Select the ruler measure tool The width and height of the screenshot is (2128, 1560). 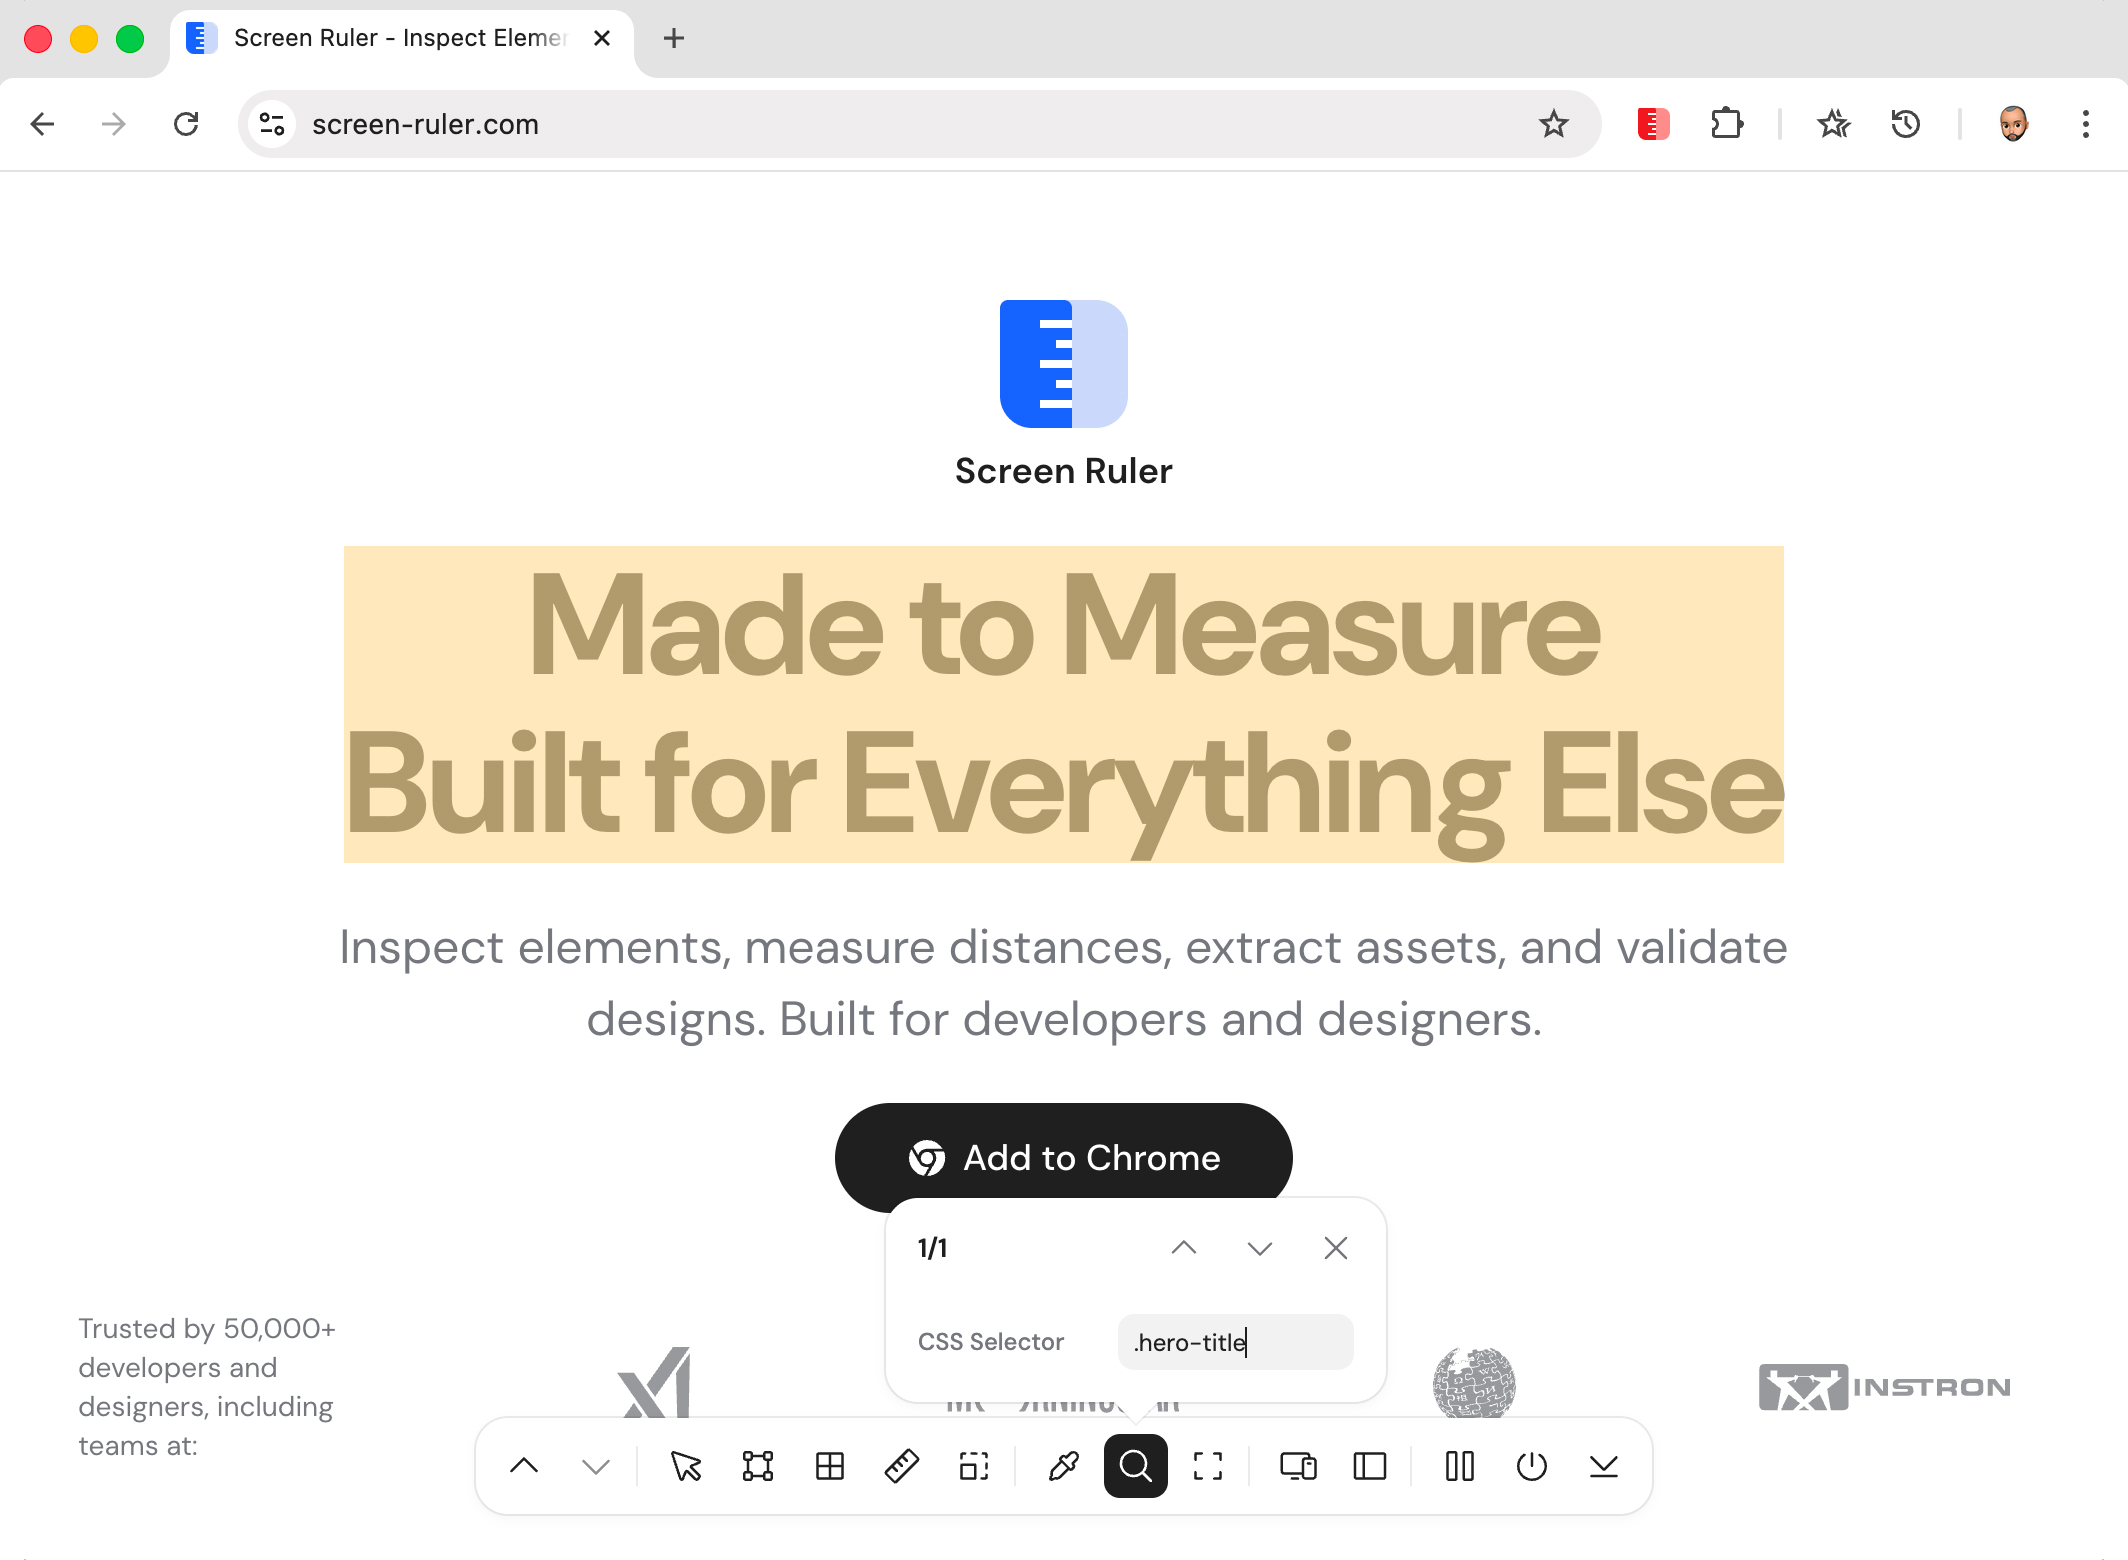pos(902,1466)
